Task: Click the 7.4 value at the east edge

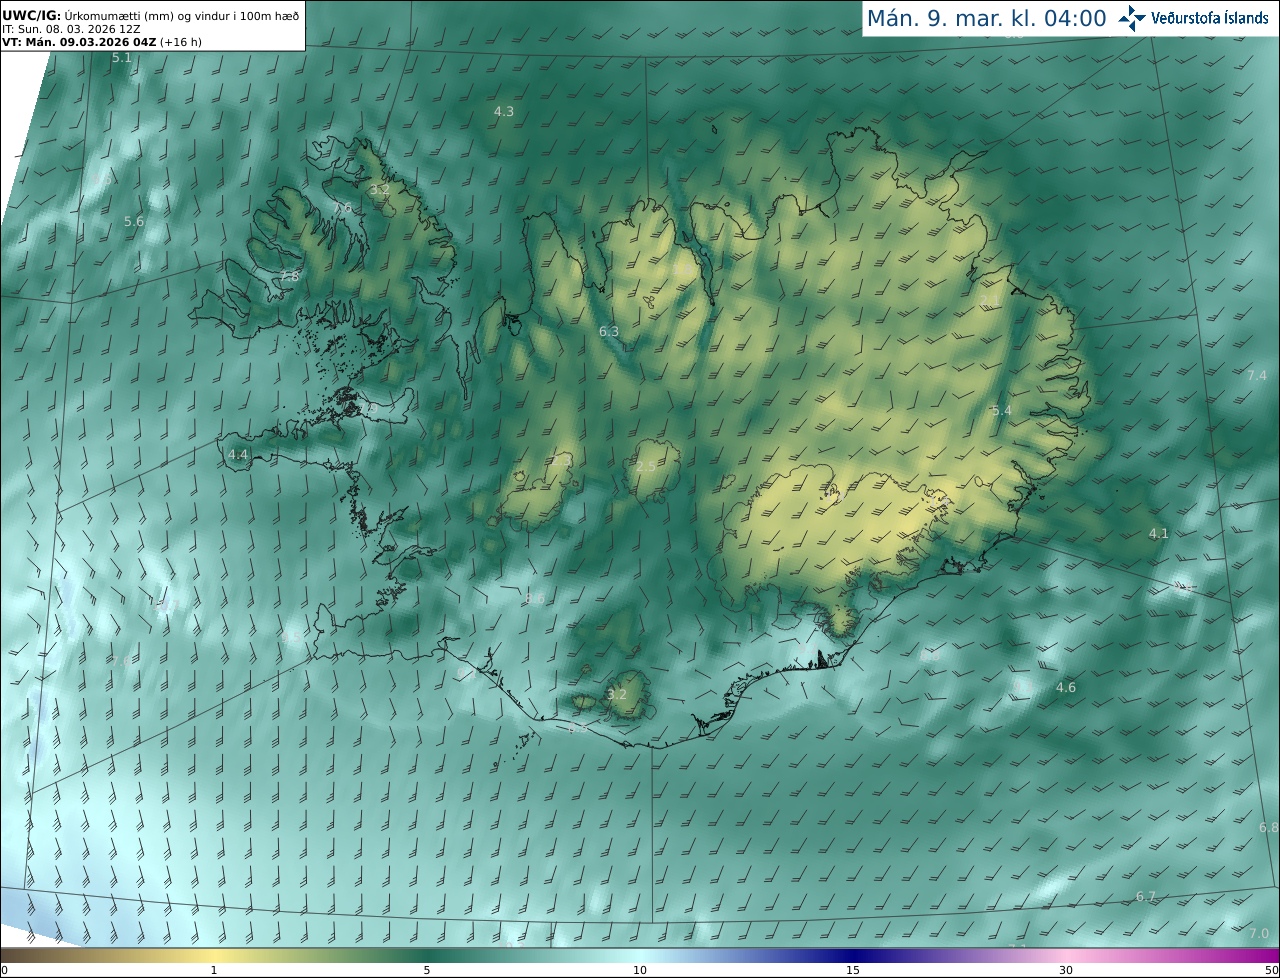Action: coord(1257,375)
